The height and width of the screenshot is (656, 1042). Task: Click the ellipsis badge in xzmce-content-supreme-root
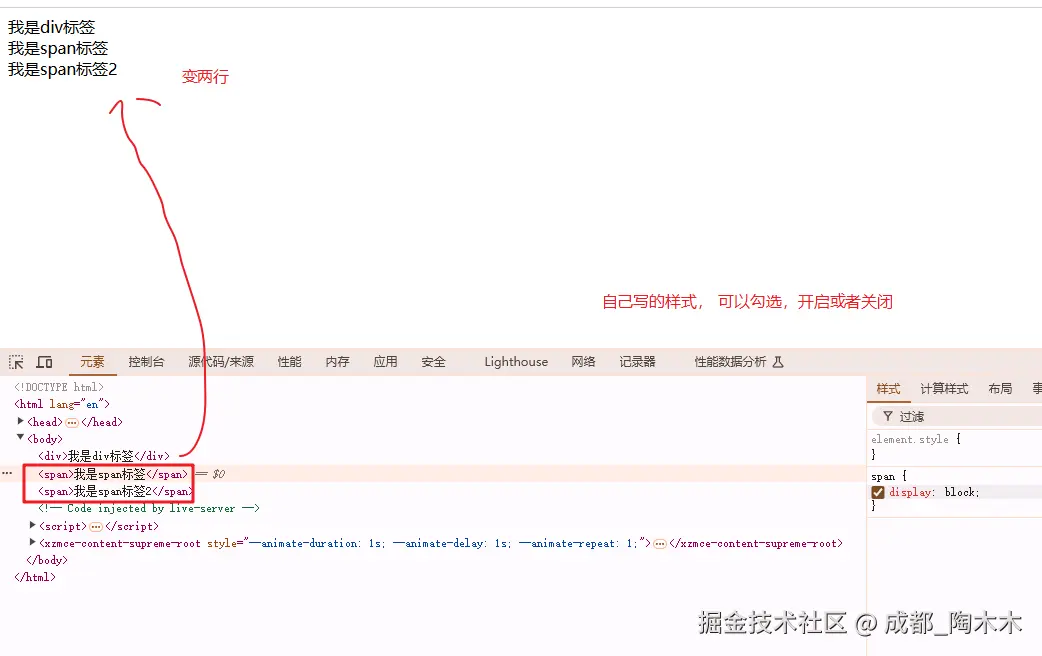pos(660,544)
